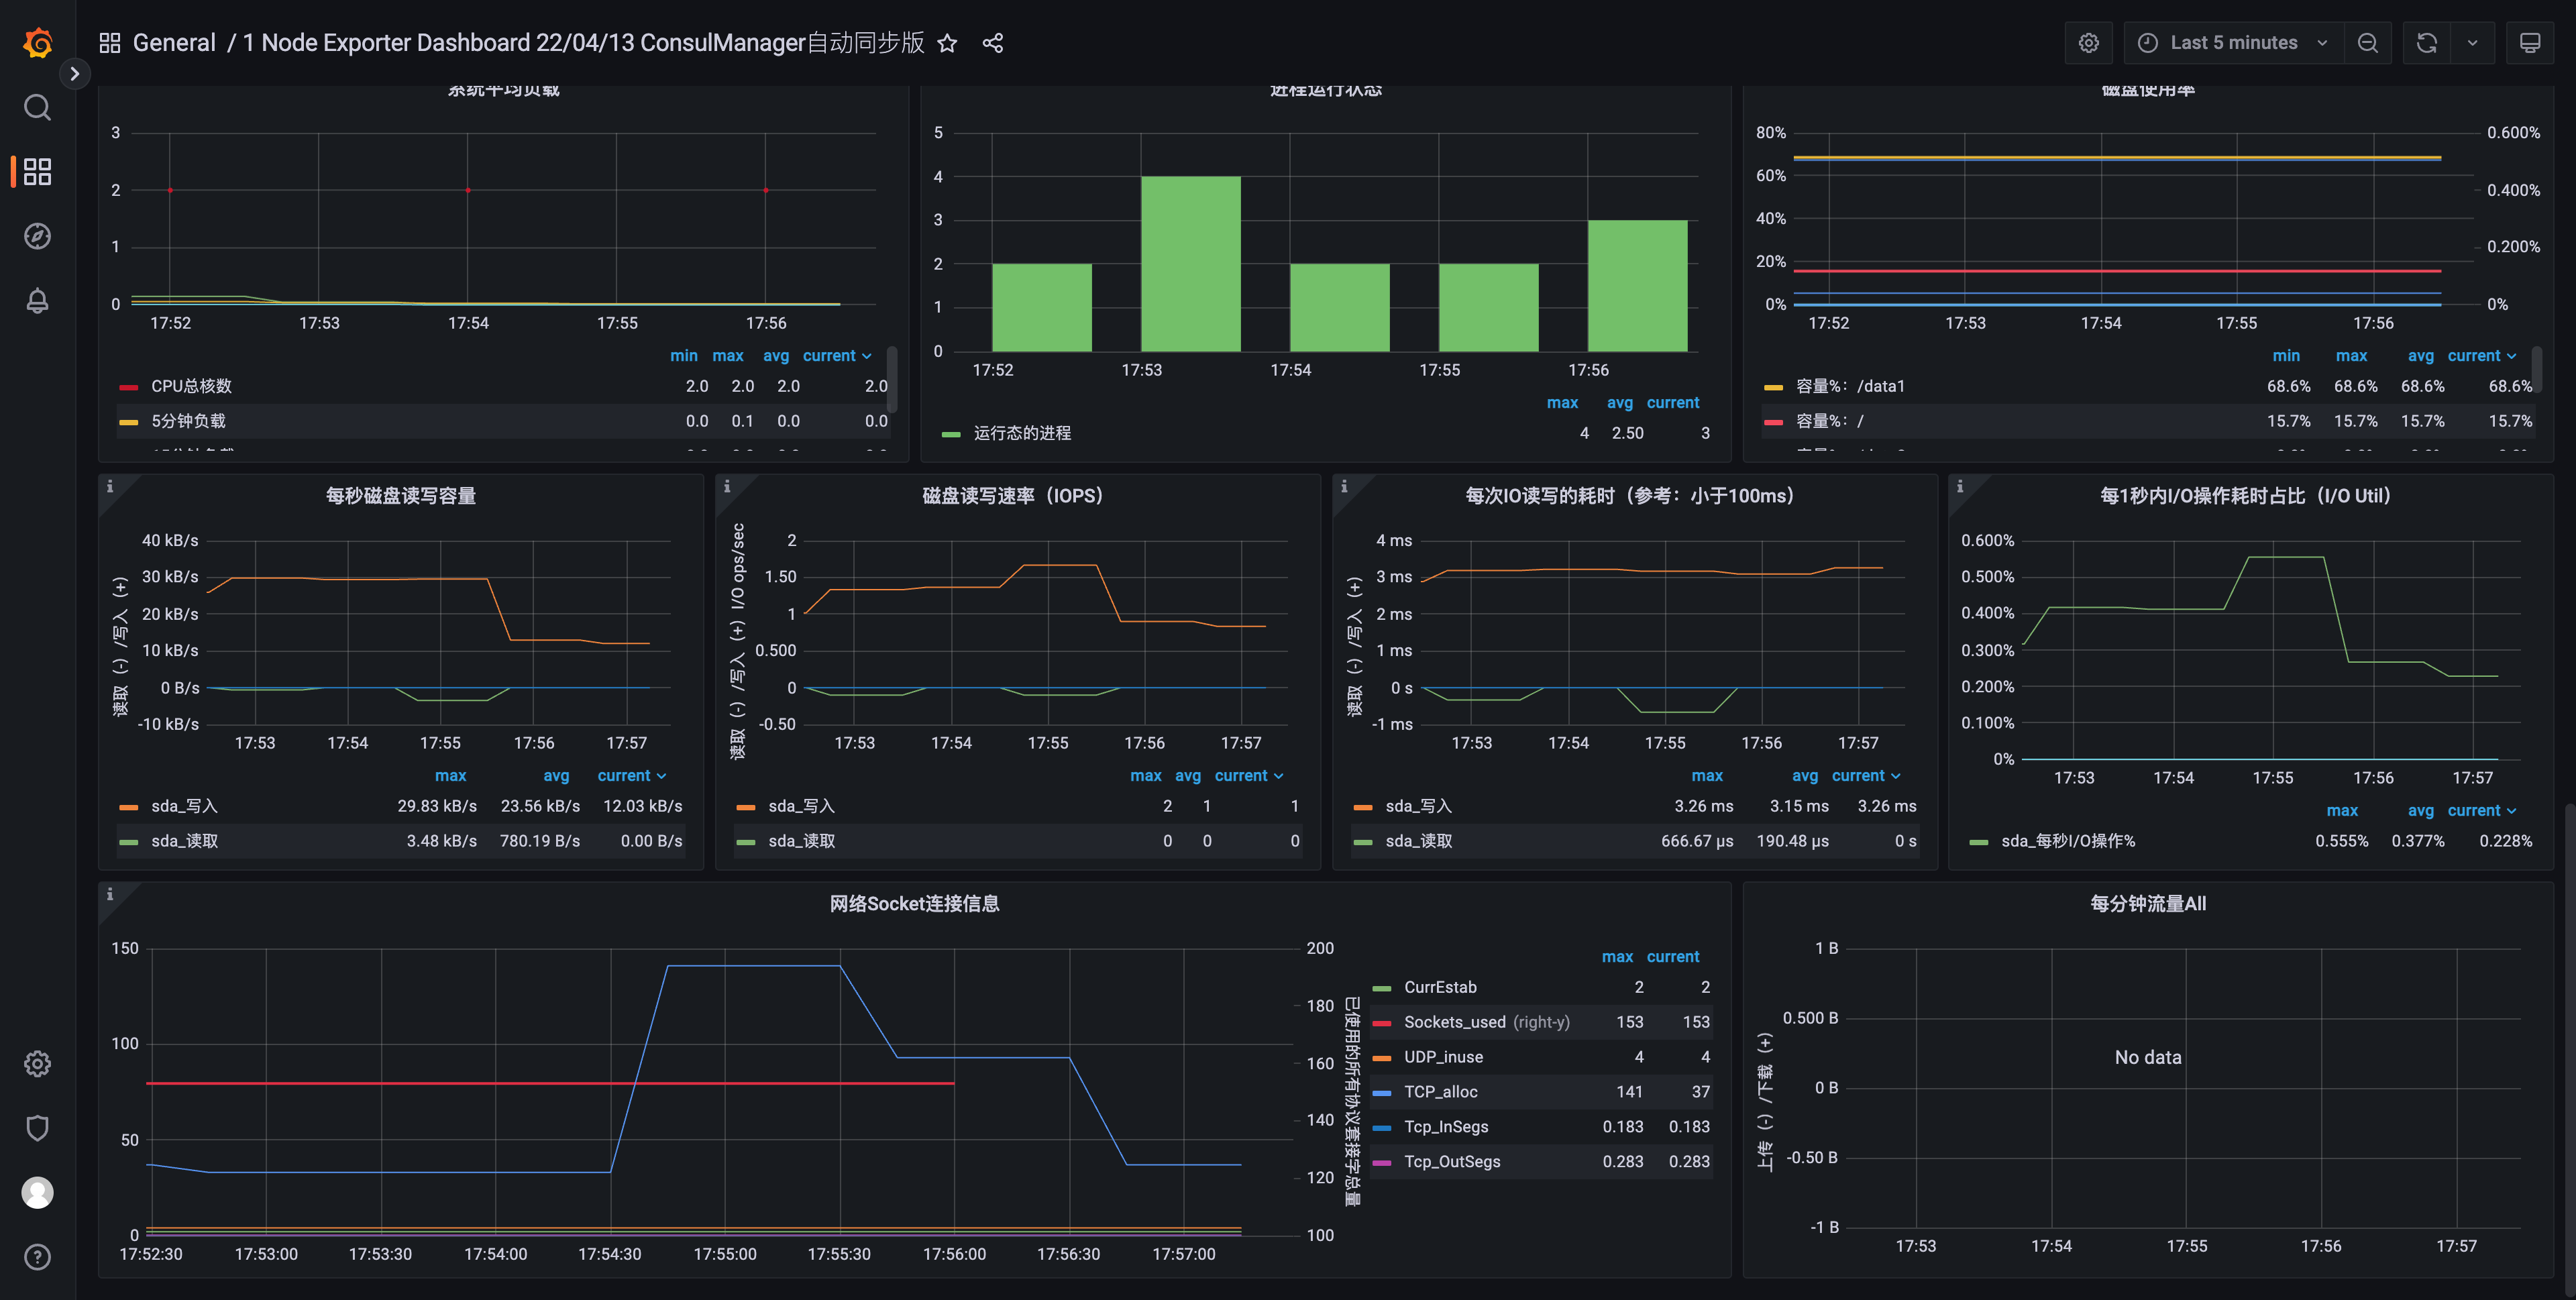Open the user profile avatar
Image resolution: width=2576 pixels, height=1300 pixels.
37,1192
